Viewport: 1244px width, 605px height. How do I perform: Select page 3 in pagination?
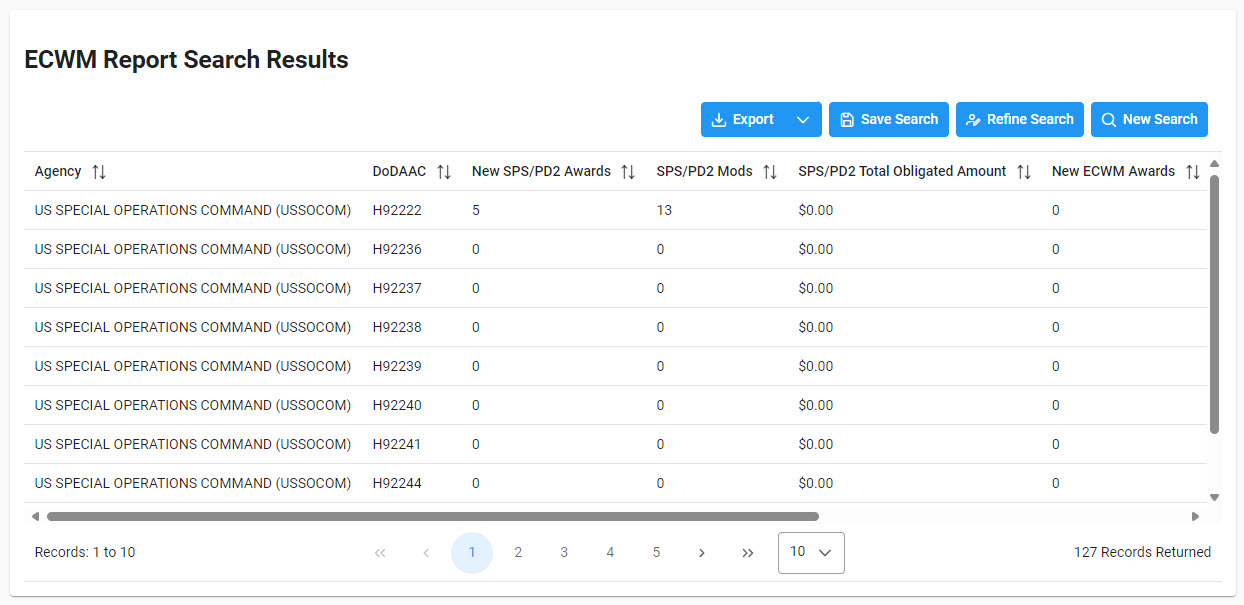click(x=564, y=553)
